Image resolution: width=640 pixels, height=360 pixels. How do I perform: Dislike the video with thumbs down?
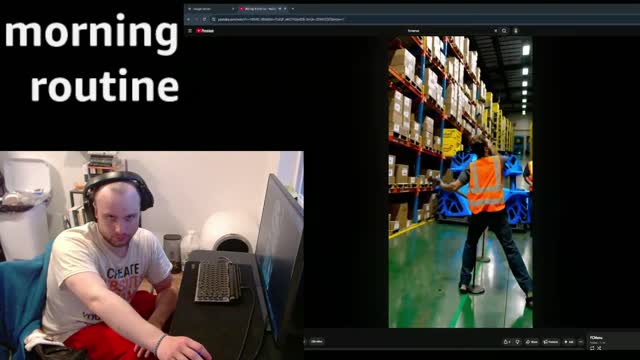pos(517,342)
